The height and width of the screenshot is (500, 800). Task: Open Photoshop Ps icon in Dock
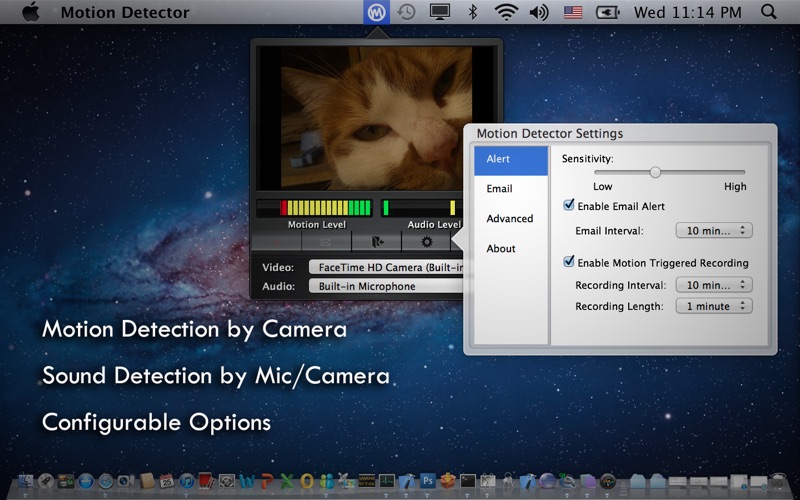[428, 481]
